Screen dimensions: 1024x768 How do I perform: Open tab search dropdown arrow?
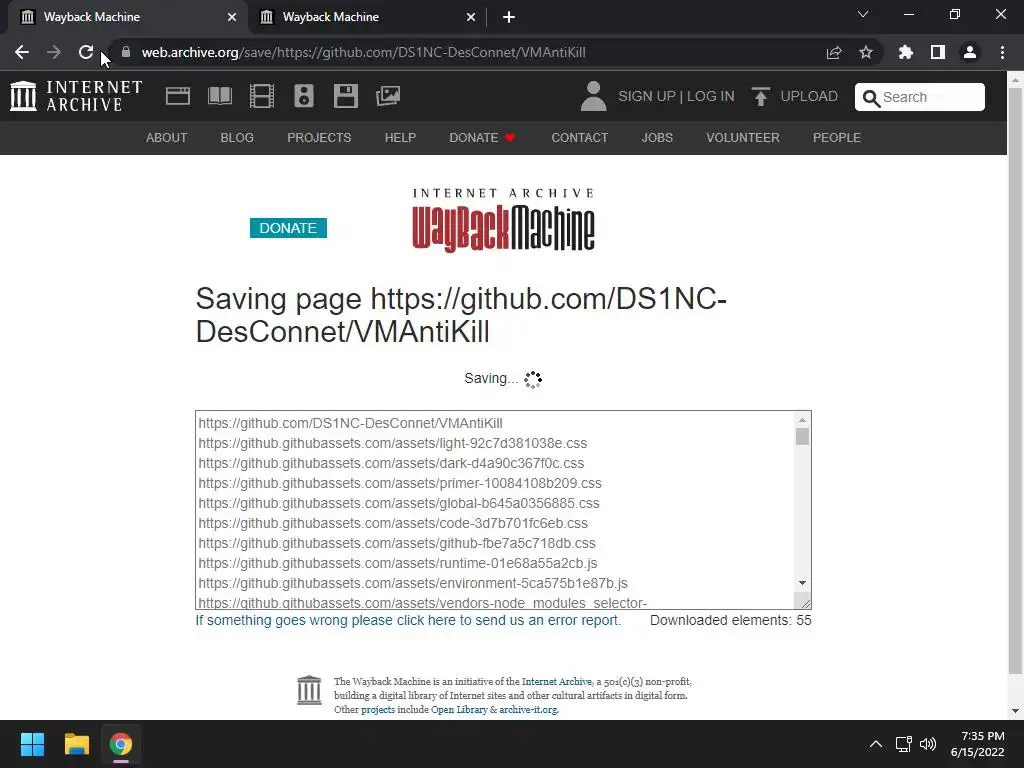click(x=863, y=14)
